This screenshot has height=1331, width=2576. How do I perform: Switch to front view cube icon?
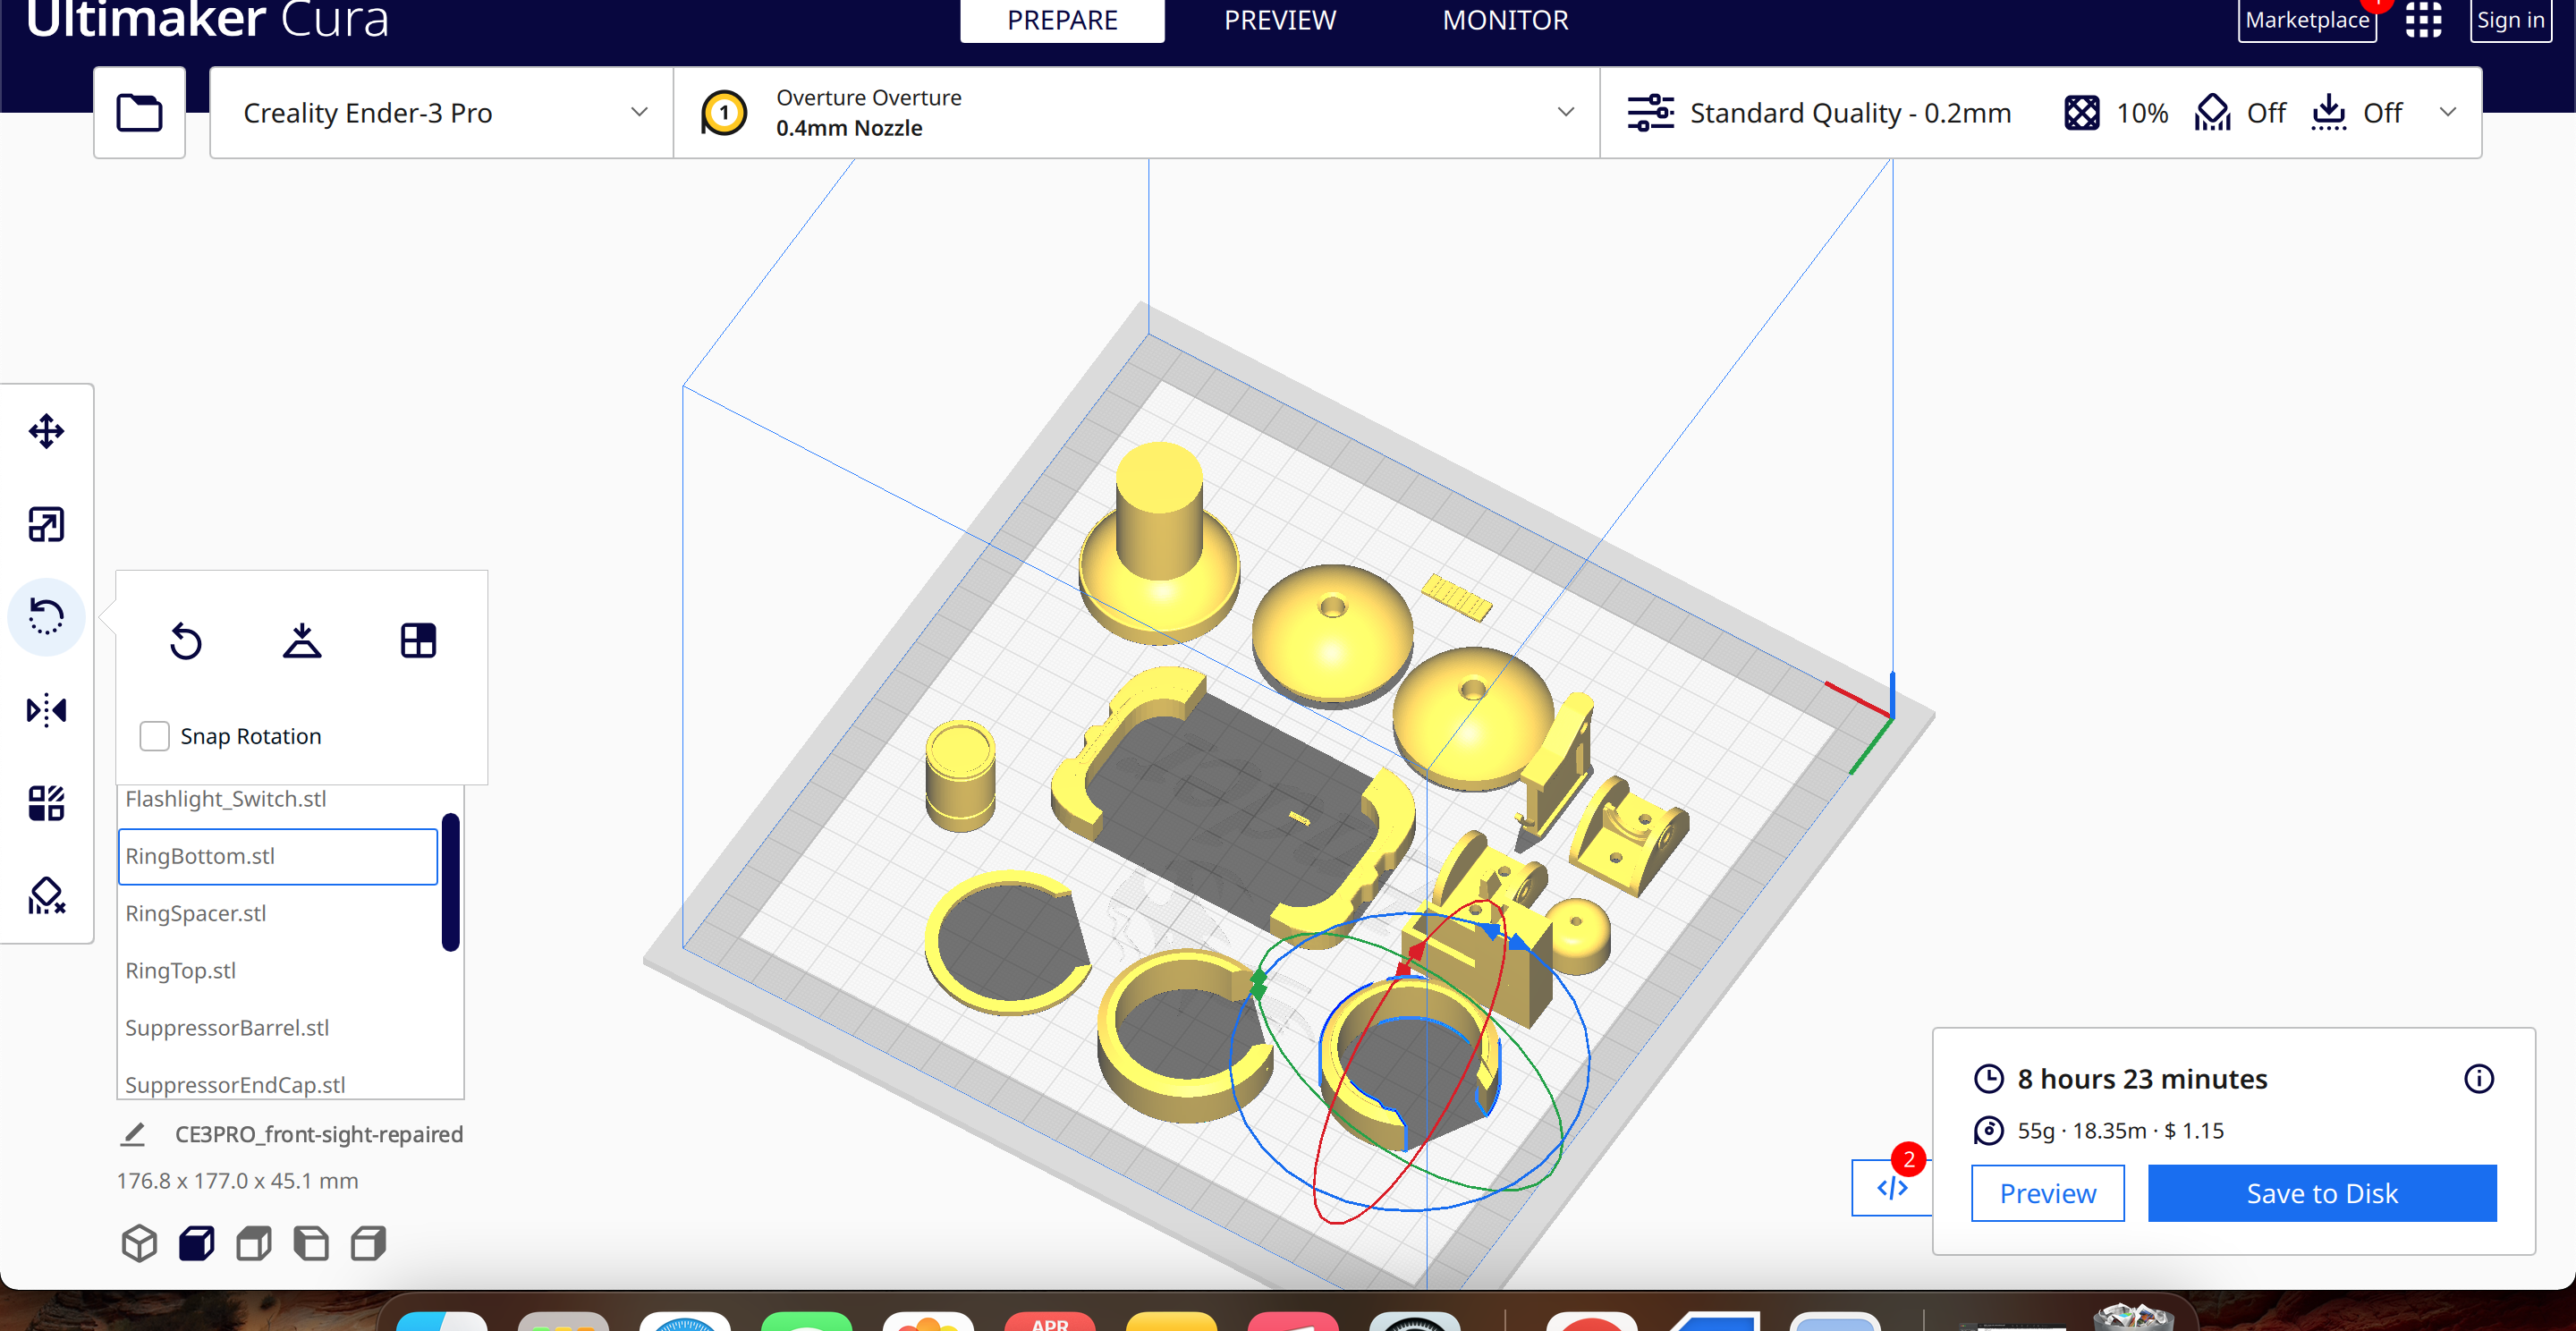point(196,1243)
